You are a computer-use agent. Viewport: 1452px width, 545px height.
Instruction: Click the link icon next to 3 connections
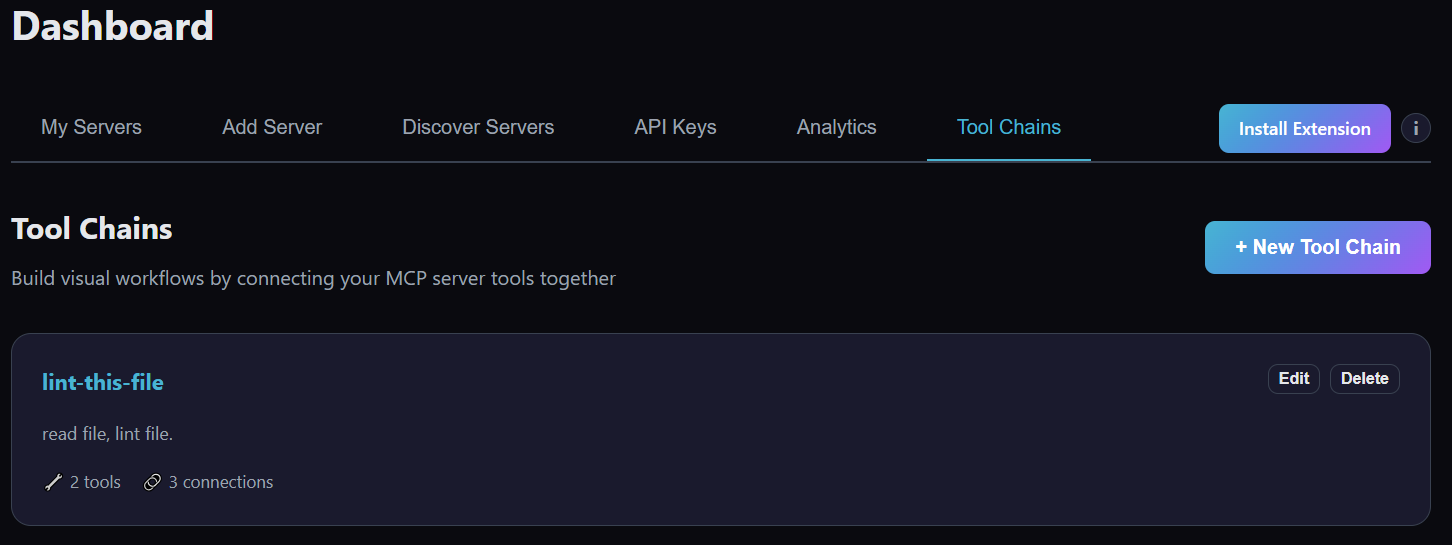[x=152, y=482]
